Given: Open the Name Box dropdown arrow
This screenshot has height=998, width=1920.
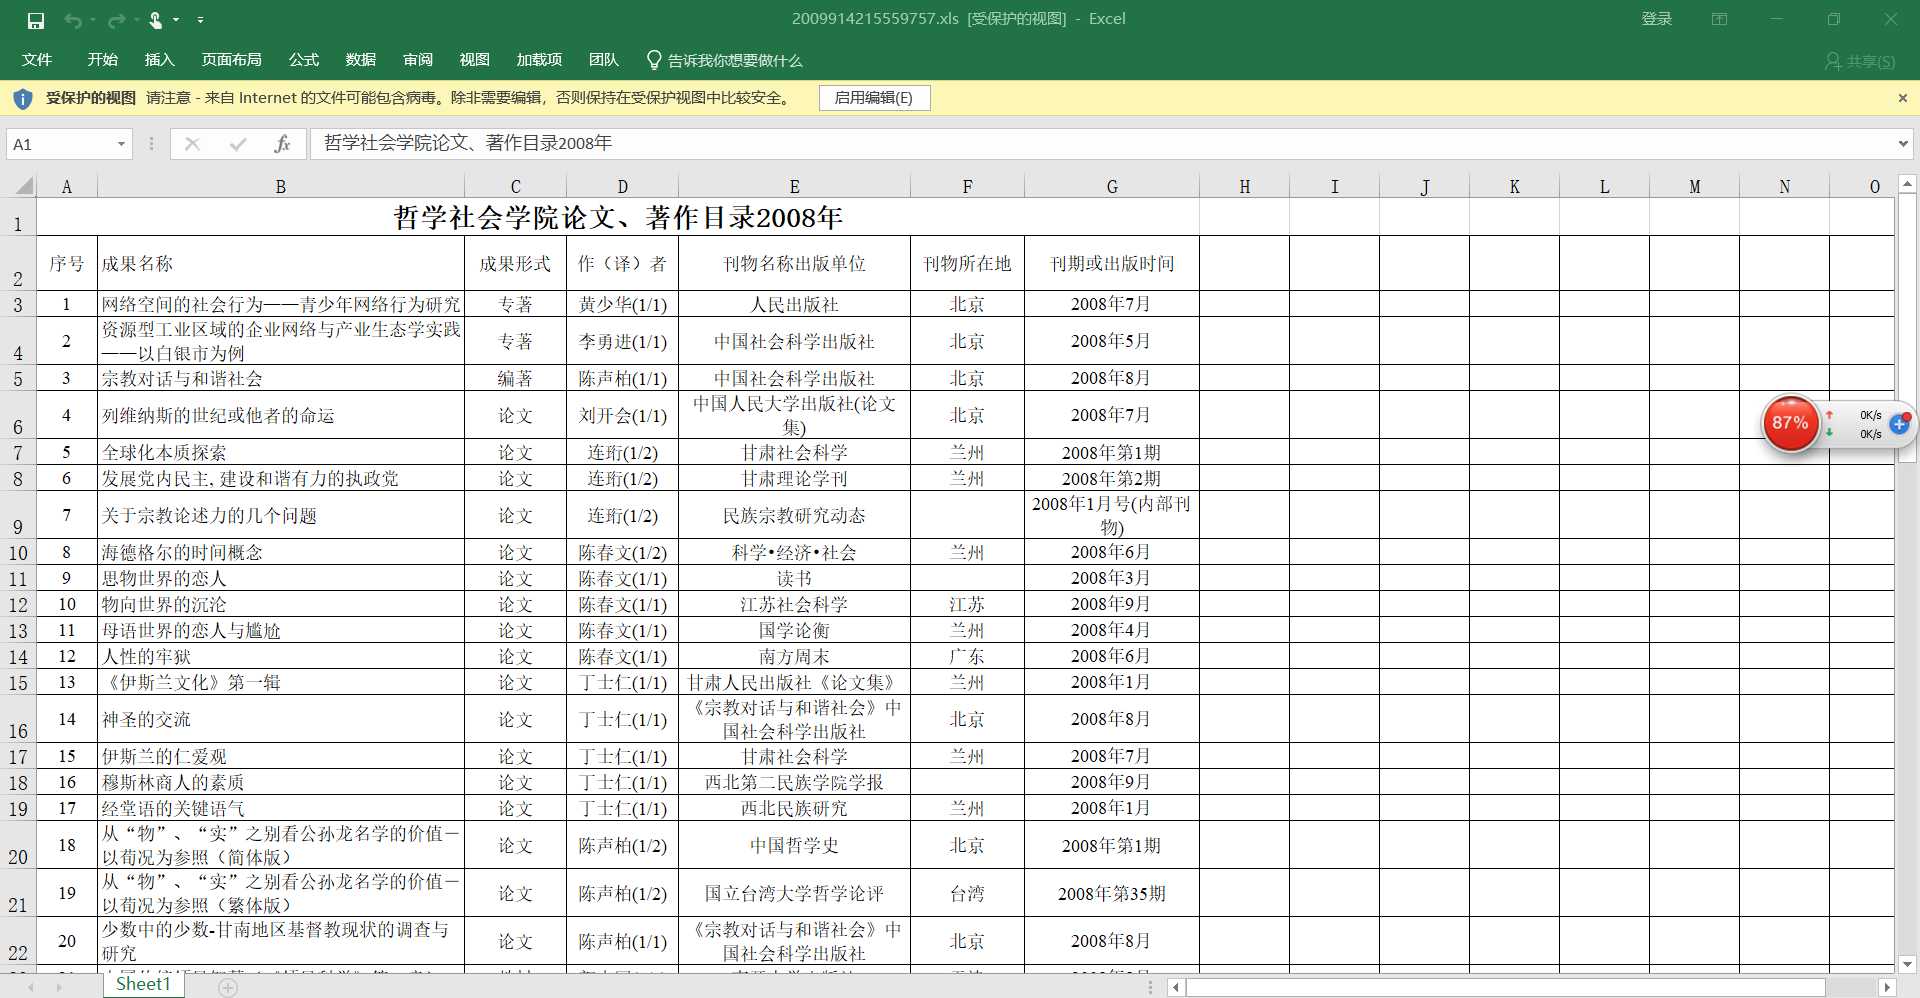Looking at the screenshot, I should (x=121, y=144).
